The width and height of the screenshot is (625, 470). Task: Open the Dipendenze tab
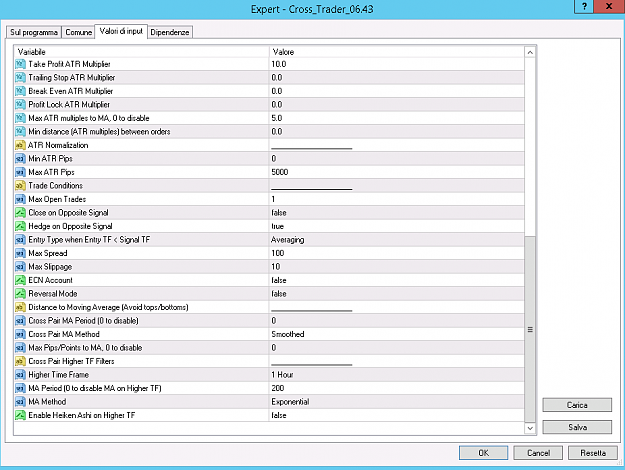(170, 32)
